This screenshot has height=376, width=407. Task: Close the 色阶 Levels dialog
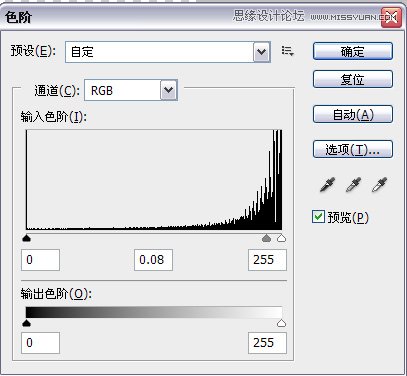(391, 17)
